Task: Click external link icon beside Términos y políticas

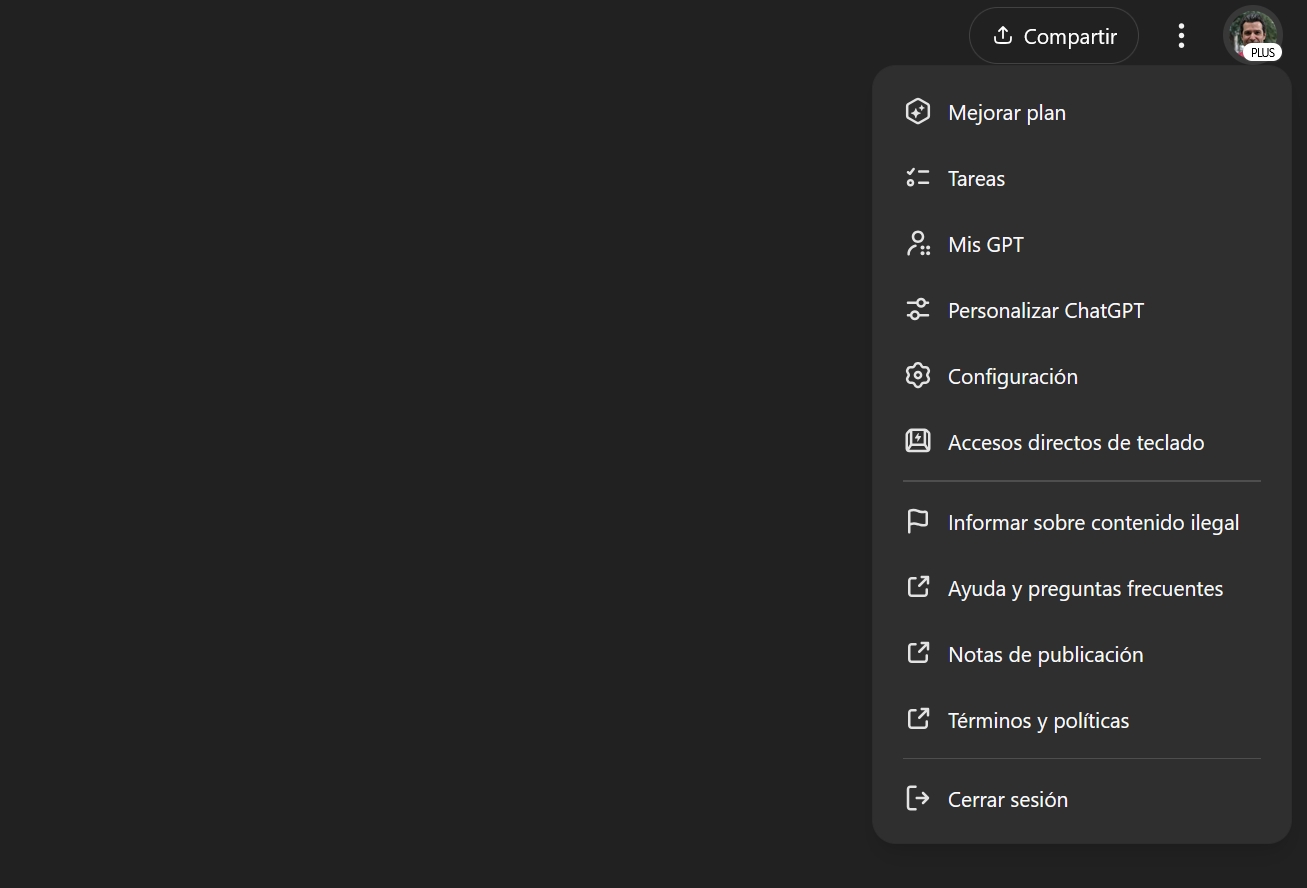Action: (918, 719)
